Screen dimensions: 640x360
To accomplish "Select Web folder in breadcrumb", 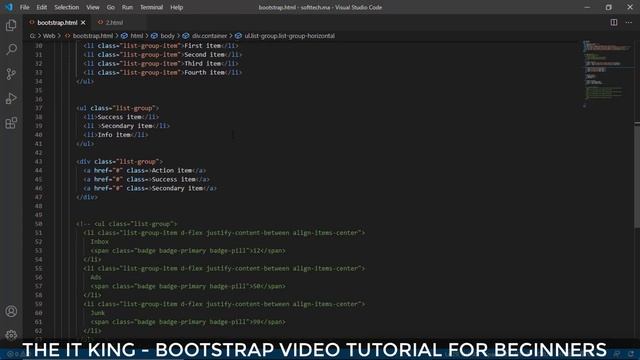I will (x=49, y=36).
